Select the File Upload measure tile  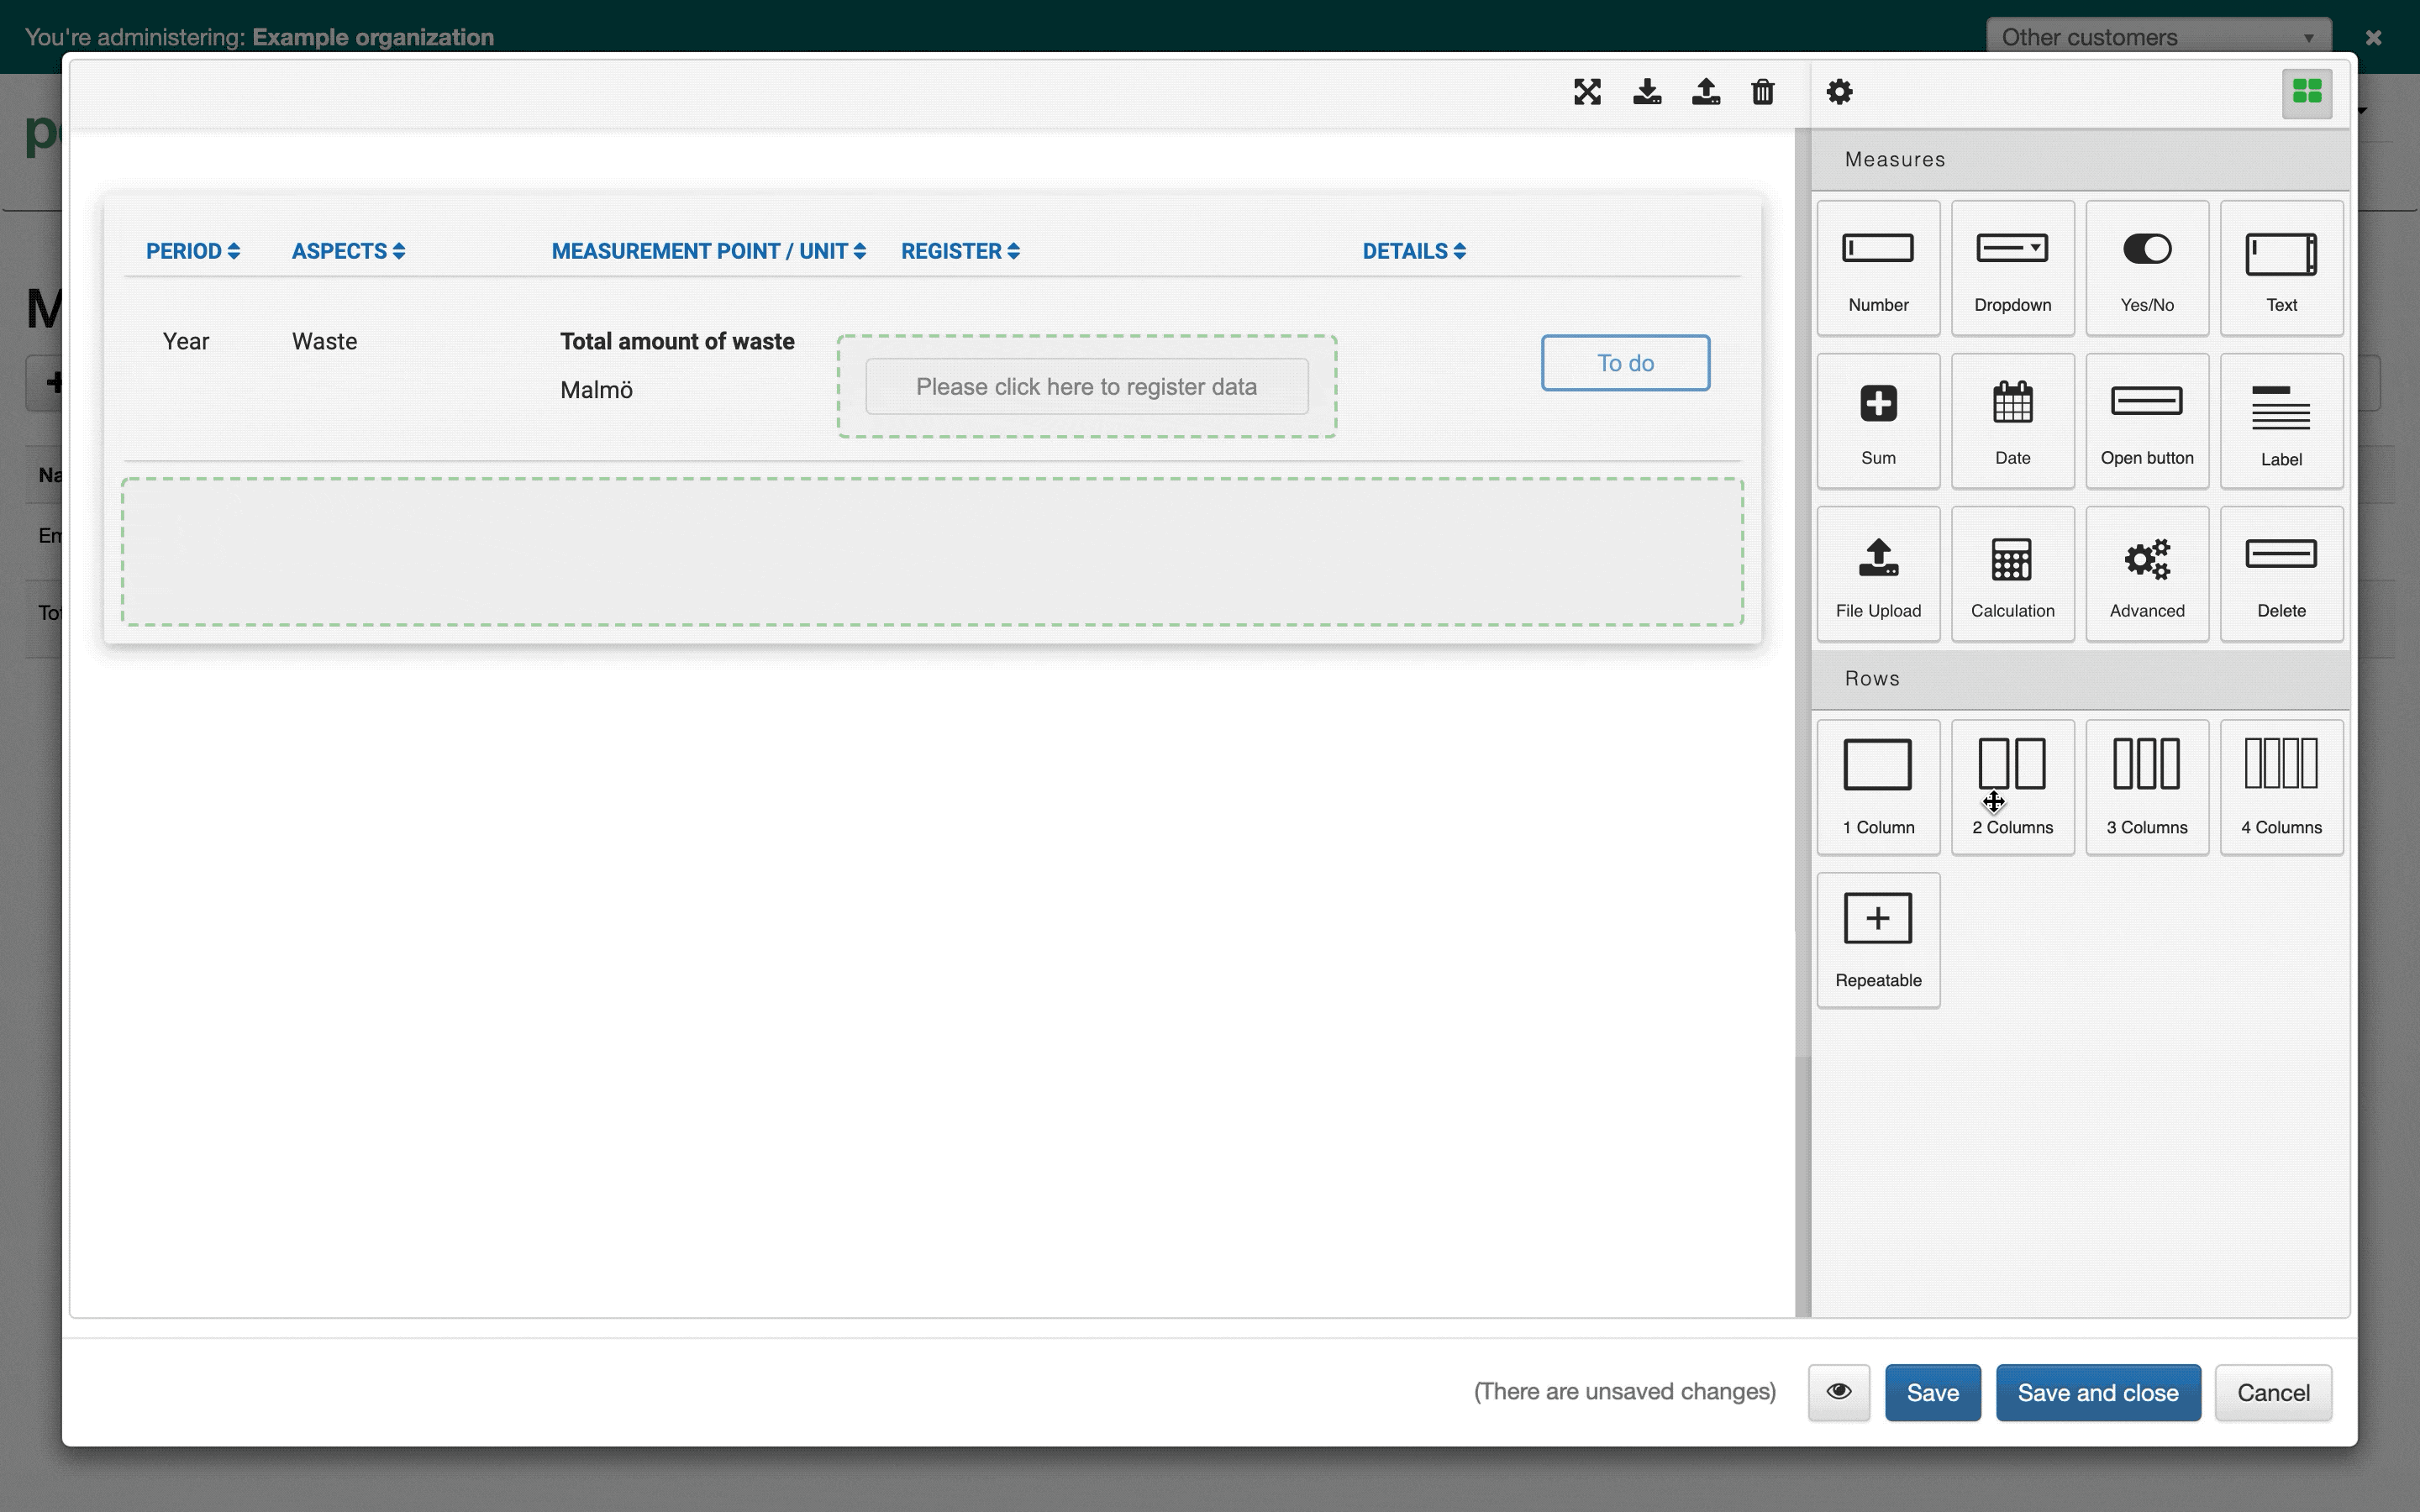tap(1878, 574)
